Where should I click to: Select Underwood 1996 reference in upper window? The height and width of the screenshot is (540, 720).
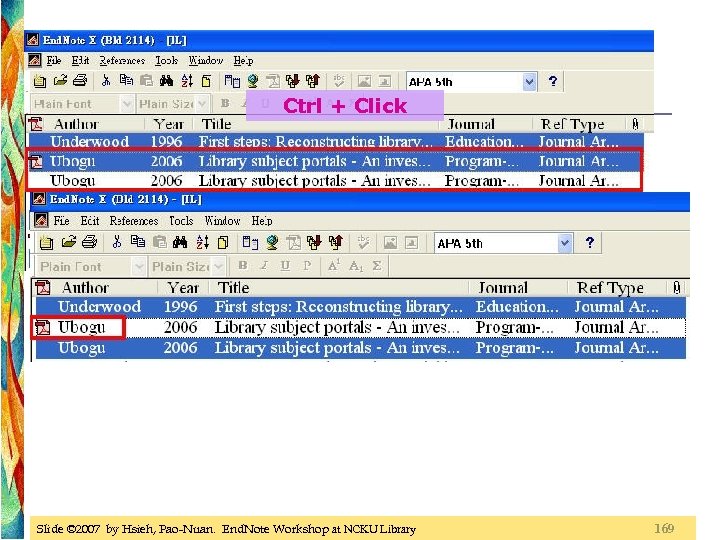pyautogui.click(x=335, y=141)
